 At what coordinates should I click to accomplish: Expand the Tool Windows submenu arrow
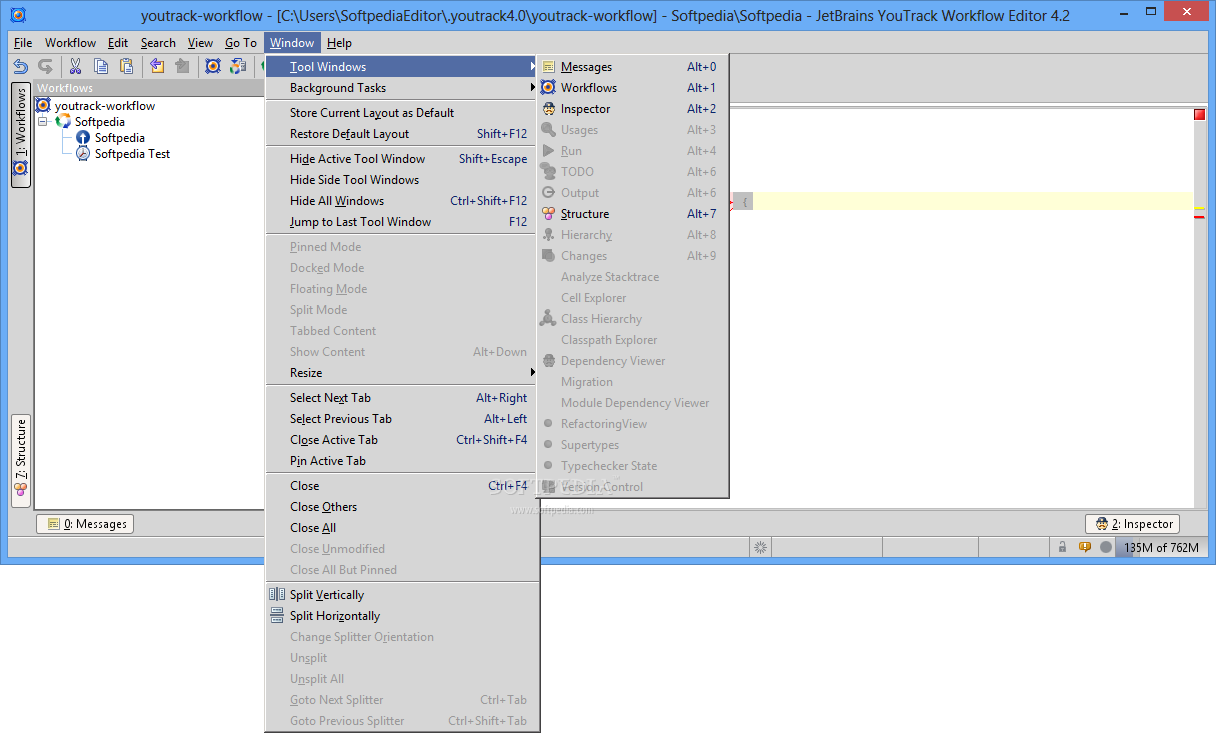(533, 67)
